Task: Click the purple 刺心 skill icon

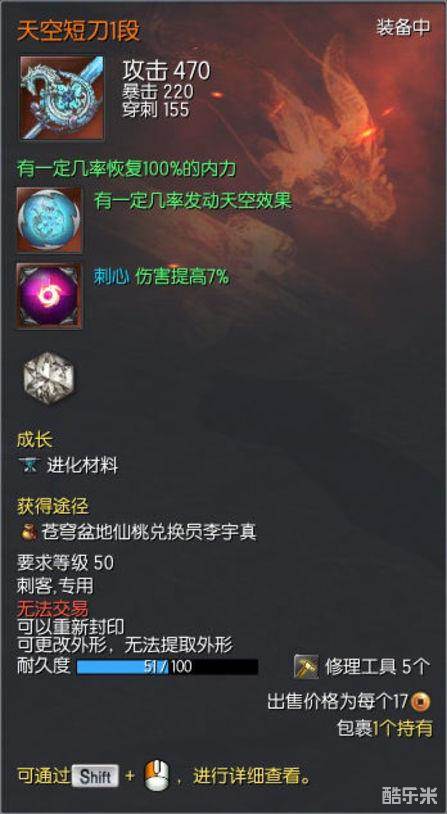Action: pos(49,296)
